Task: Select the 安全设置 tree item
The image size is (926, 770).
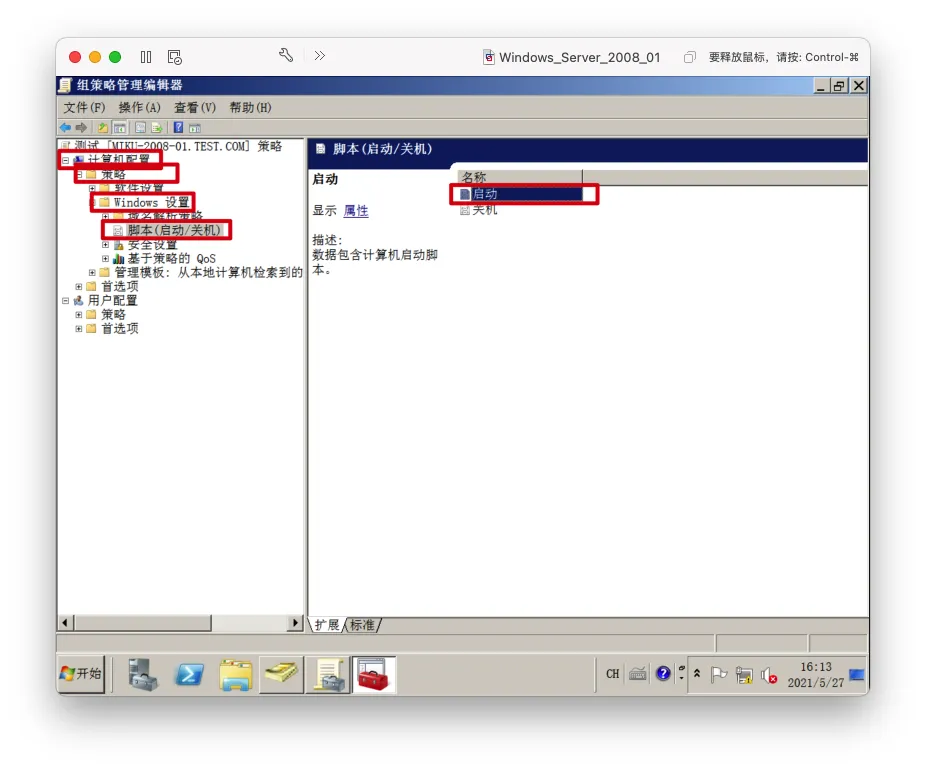Action: click(152, 244)
